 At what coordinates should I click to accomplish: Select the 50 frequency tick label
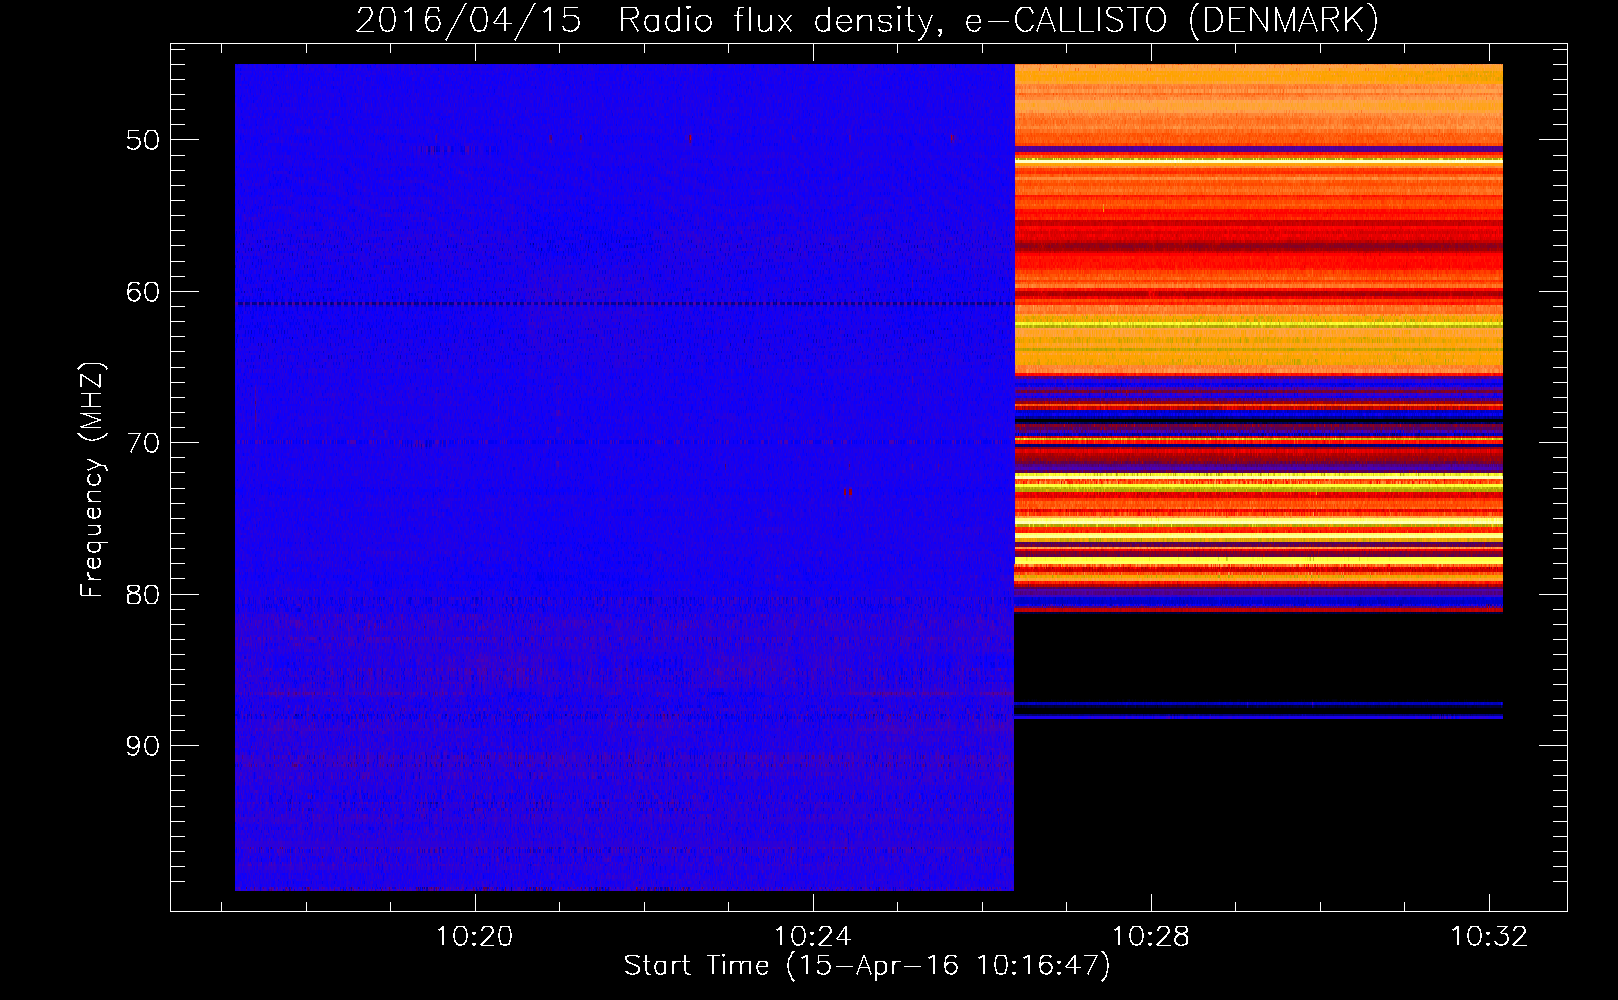coord(143,140)
